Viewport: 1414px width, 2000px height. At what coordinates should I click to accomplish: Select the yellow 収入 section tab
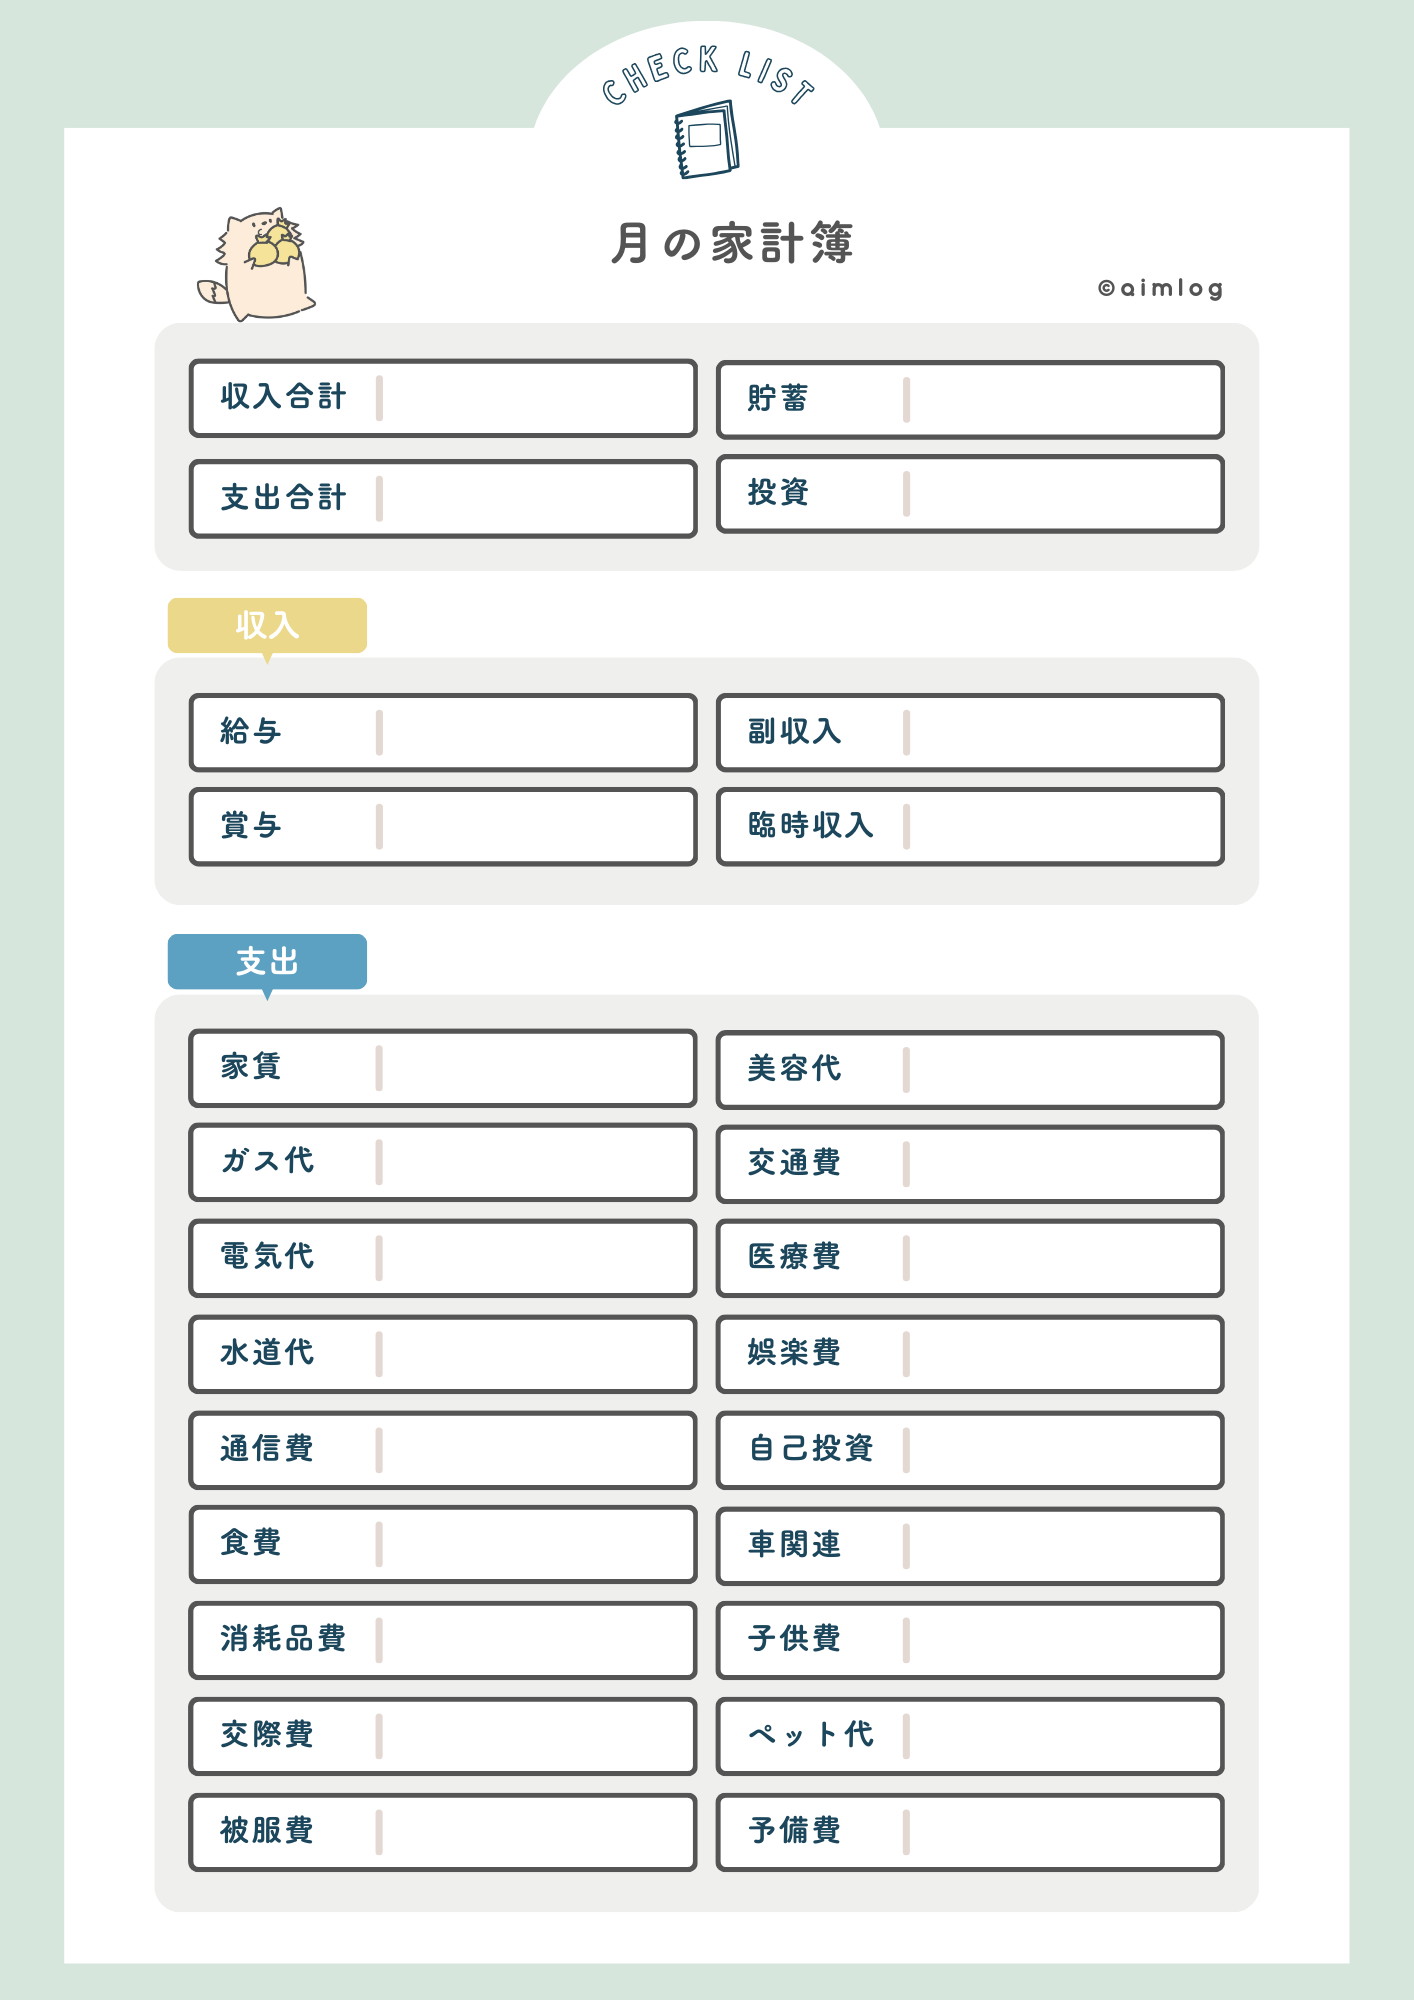[267, 626]
